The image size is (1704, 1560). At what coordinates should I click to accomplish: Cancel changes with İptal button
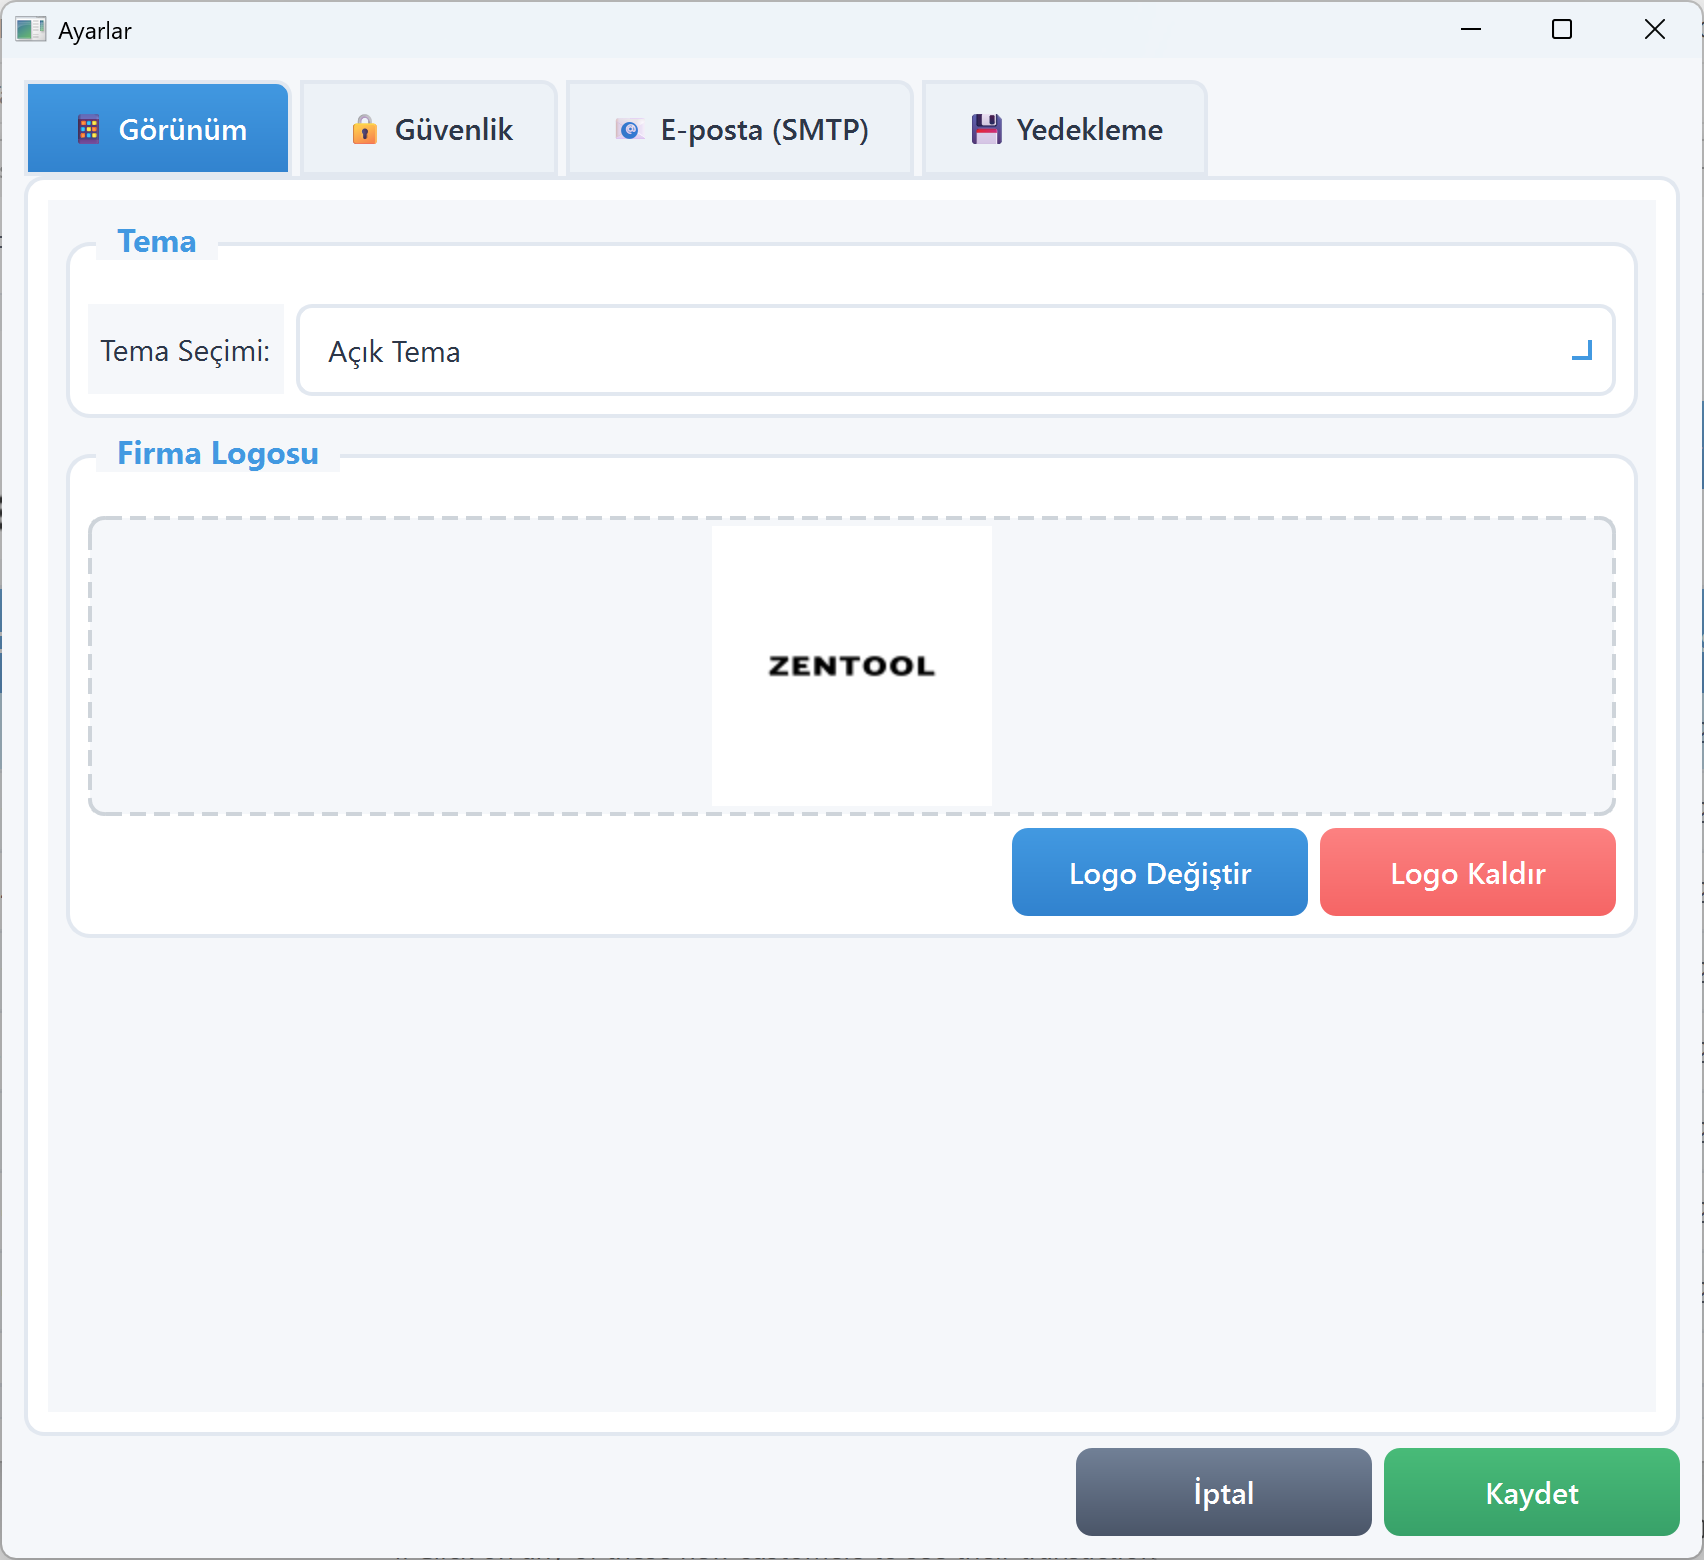[1223, 1493]
